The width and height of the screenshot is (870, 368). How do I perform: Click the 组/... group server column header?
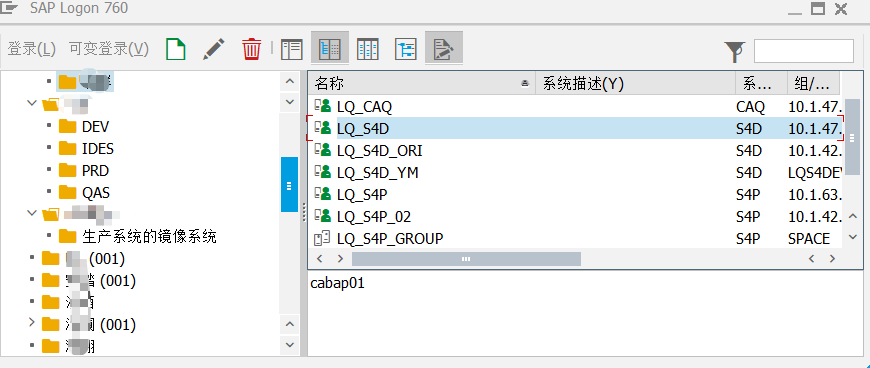[x=813, y=84]
